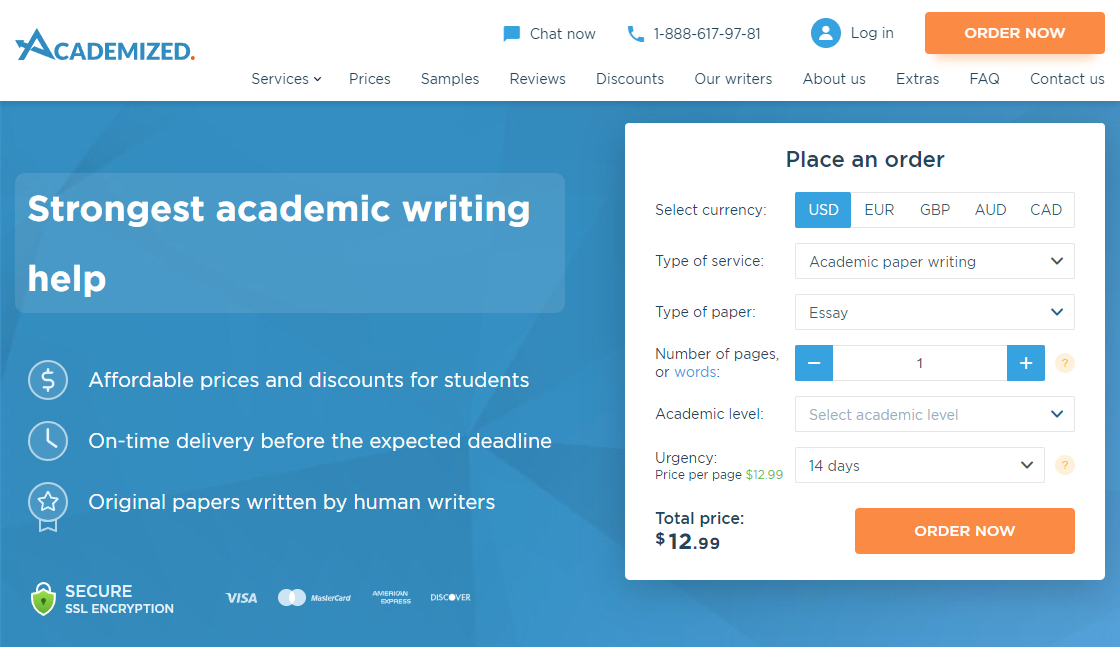This screenshot has width=1120, height=652.
Task: Open the Type of service dropdown
Action: pyautogui.click(x=934, y=261)
